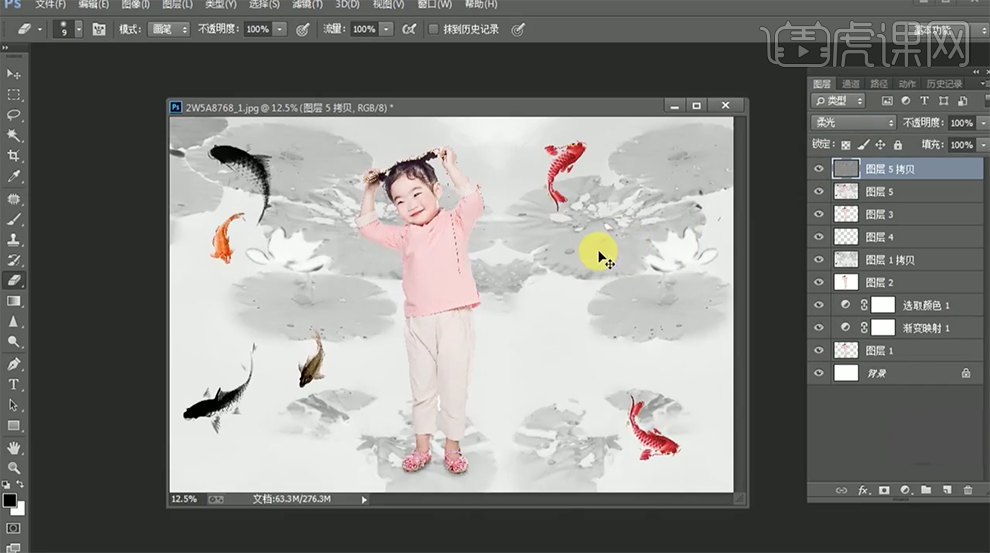
Task: Enable the 抹到历史记录 checkbox
Action: click(x=433, y=30)
